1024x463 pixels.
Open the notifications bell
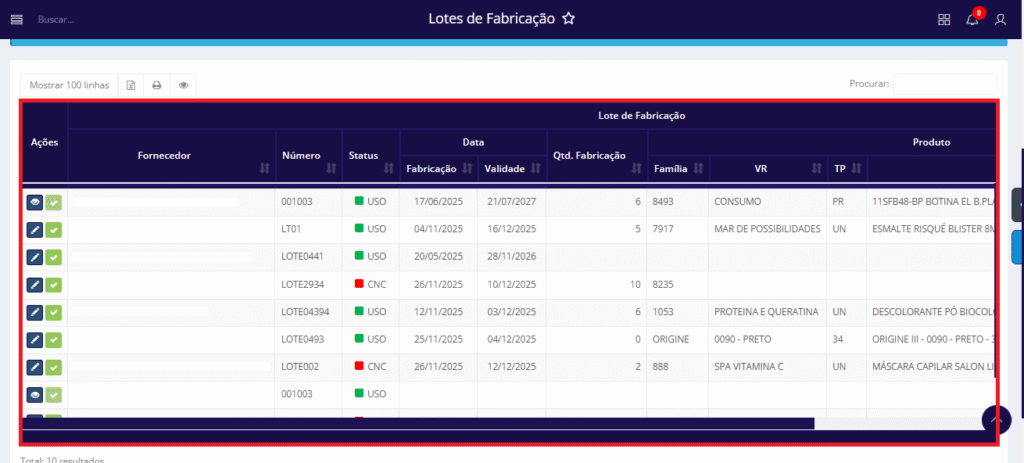[972, 20]
